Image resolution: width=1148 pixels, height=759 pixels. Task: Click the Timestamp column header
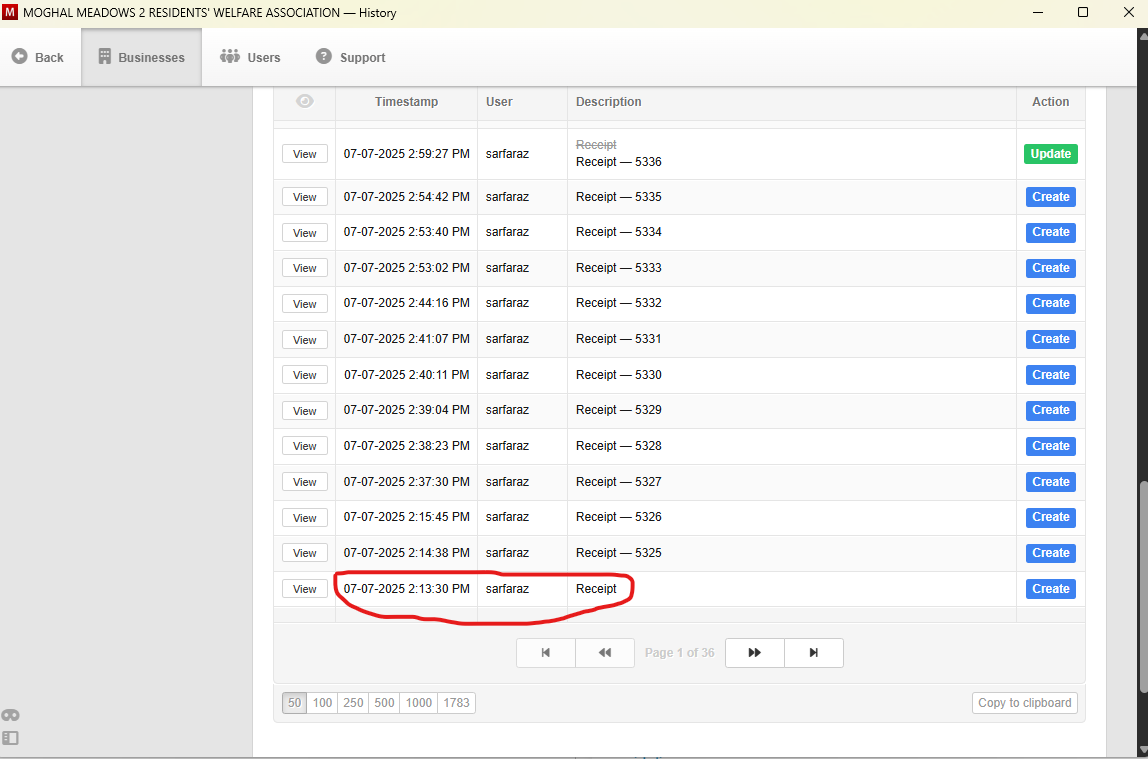[x=406, y=102]
